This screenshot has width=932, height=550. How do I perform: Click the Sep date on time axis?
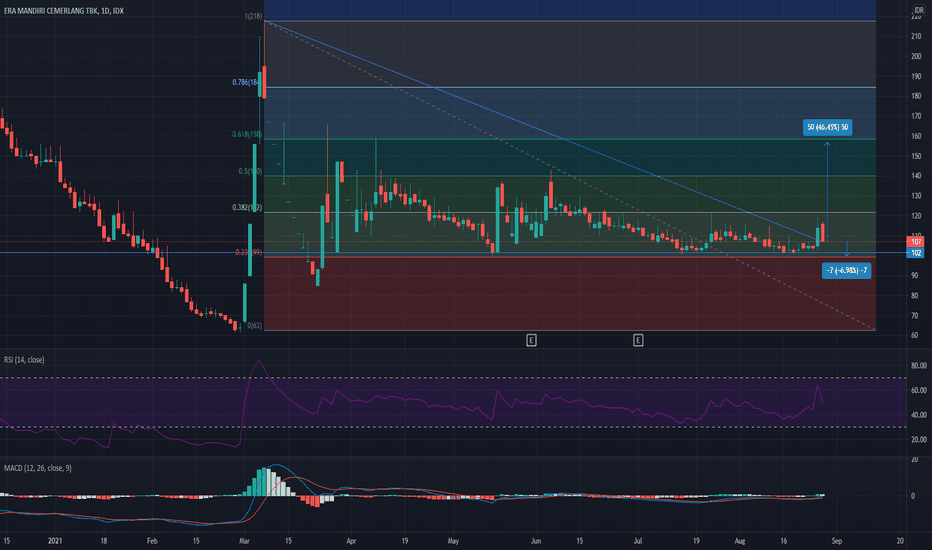pyautogui.click(x=836, y=541)
